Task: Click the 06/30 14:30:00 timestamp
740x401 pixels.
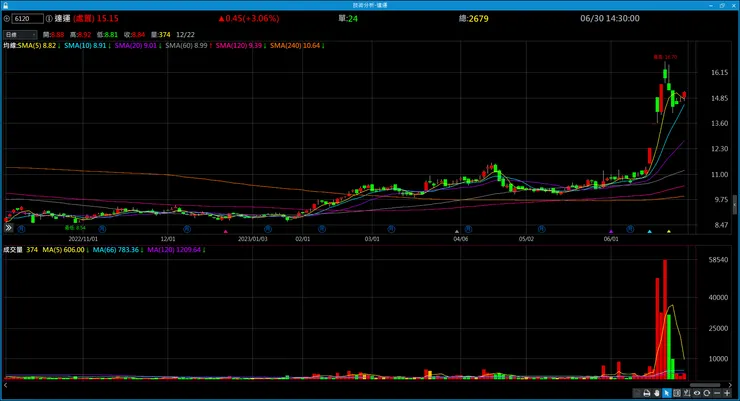Action: coord(610,18)
